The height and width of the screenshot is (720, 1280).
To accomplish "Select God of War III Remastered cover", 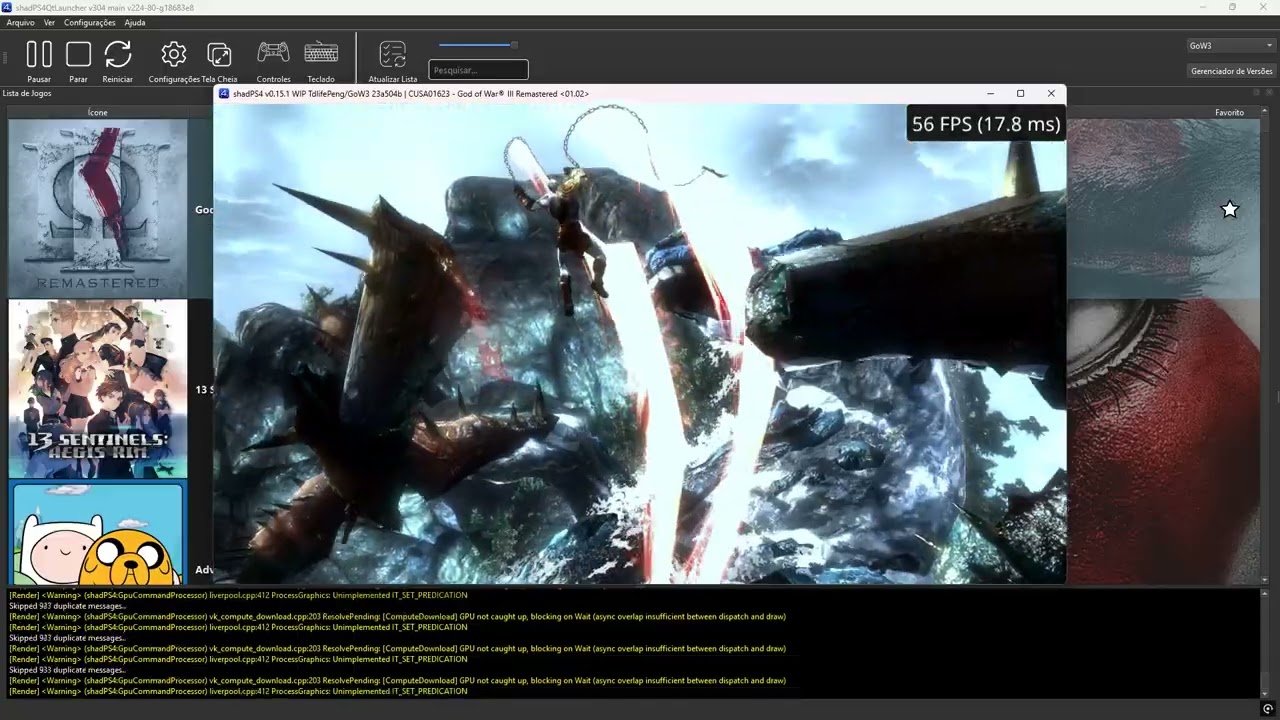I will pos(98,208).
